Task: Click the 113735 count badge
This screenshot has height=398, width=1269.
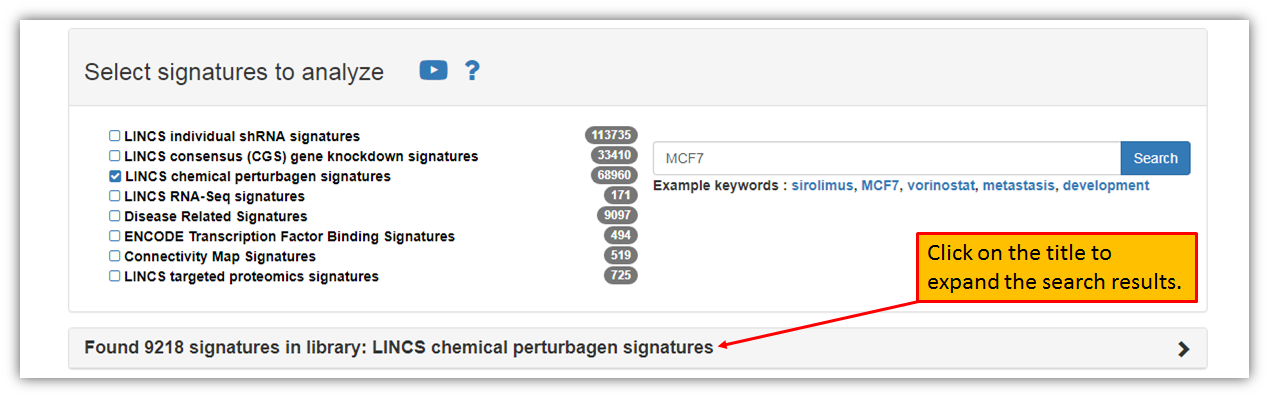Action: pos(611,135)
